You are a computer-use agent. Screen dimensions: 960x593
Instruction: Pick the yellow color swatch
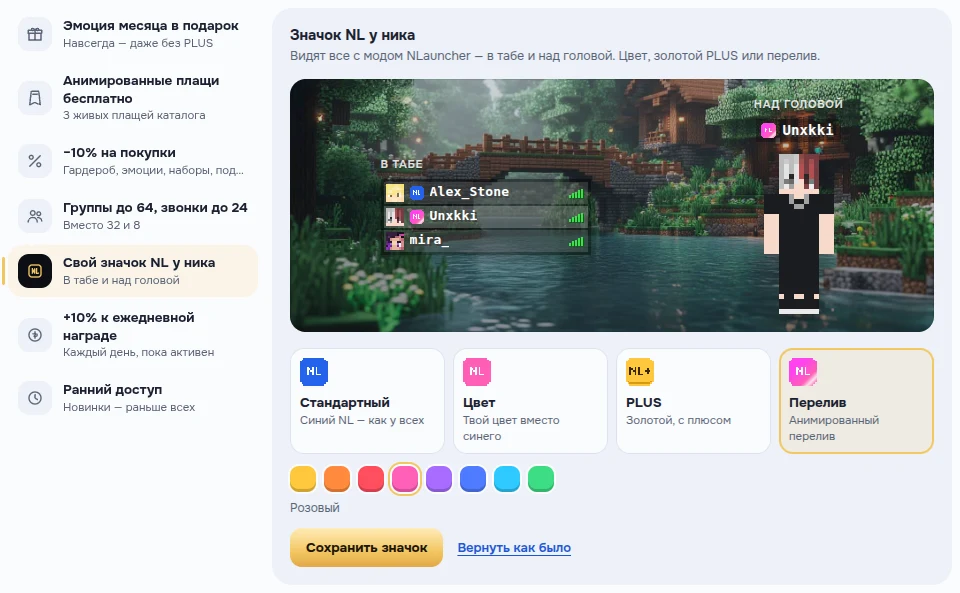(x=303, y=479)
